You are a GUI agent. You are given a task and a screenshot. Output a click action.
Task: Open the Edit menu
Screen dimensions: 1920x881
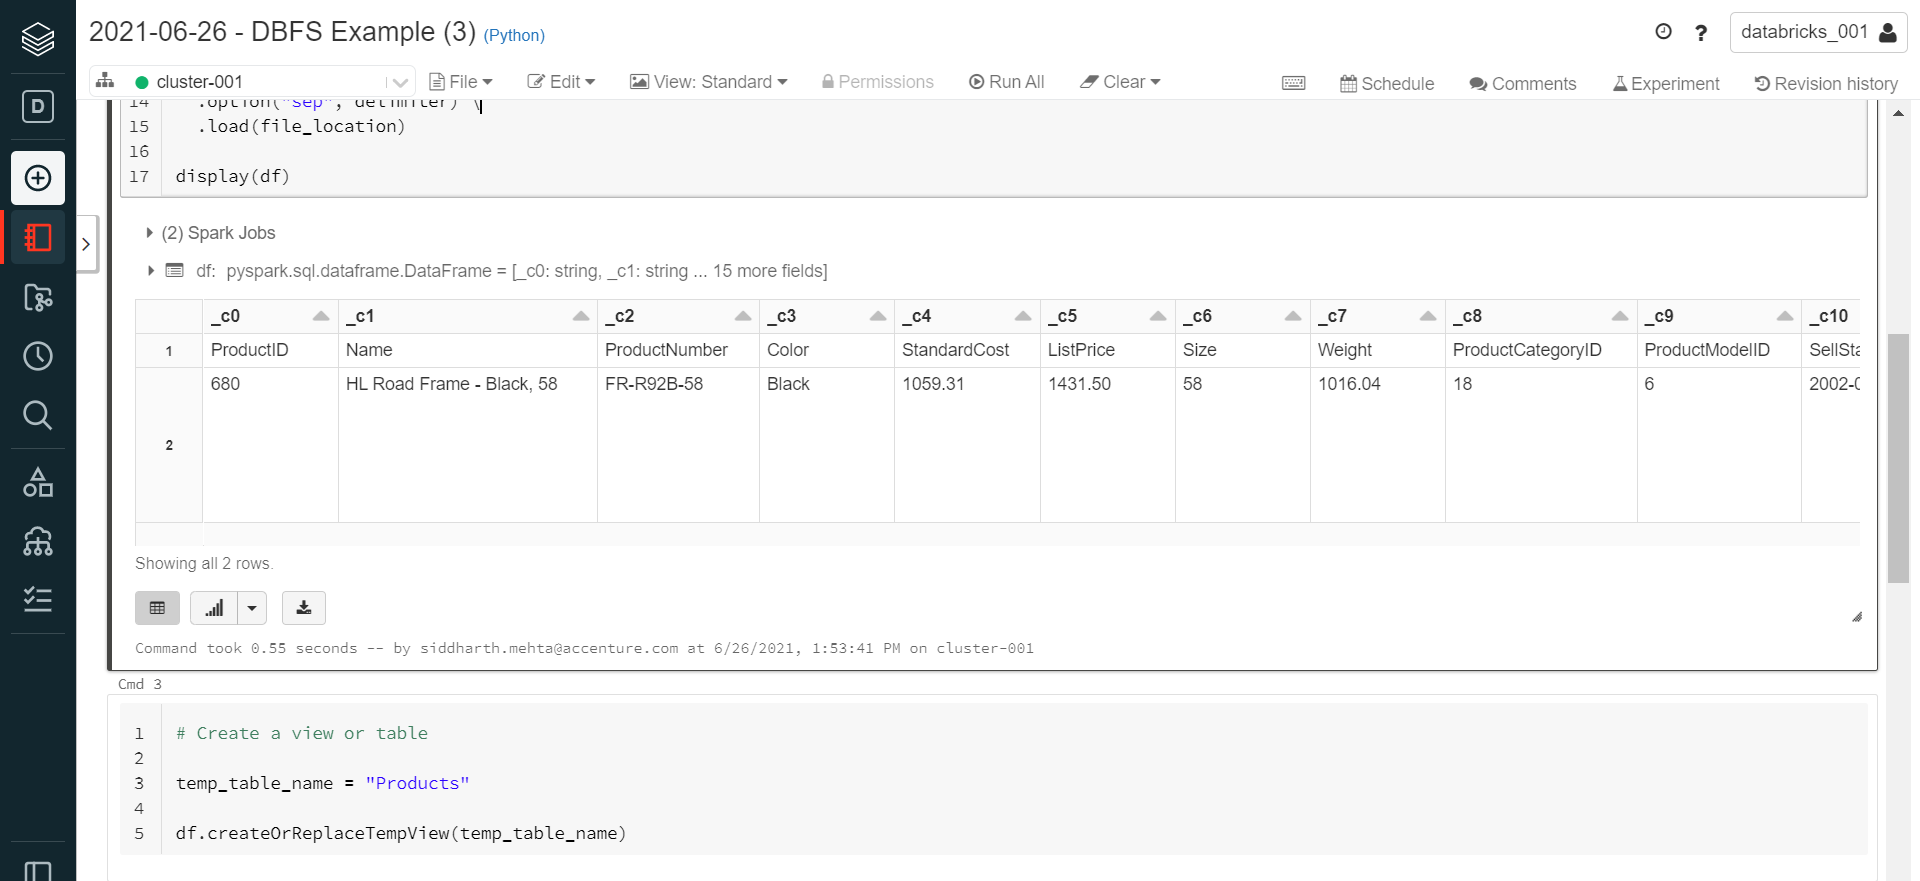[x=561, y=82]
